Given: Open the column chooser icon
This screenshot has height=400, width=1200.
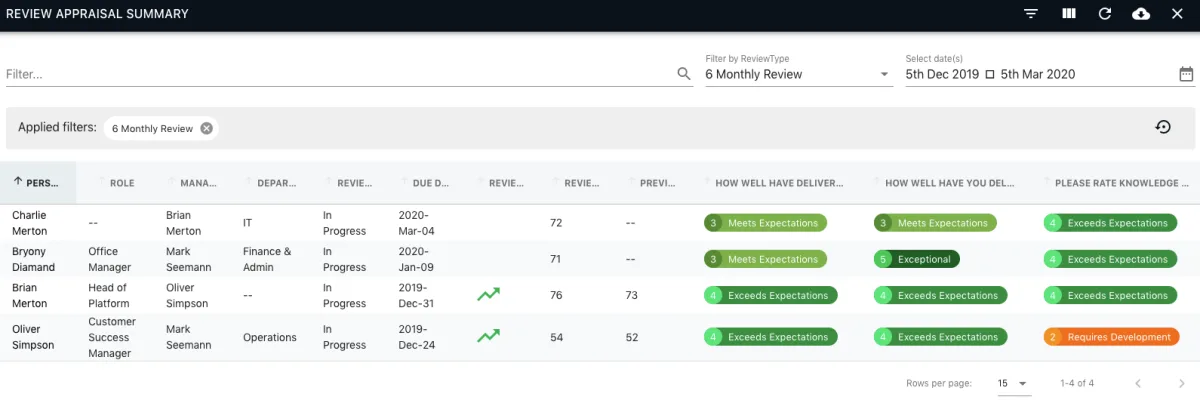Looking at the screenshot, I should (1069, 14).
